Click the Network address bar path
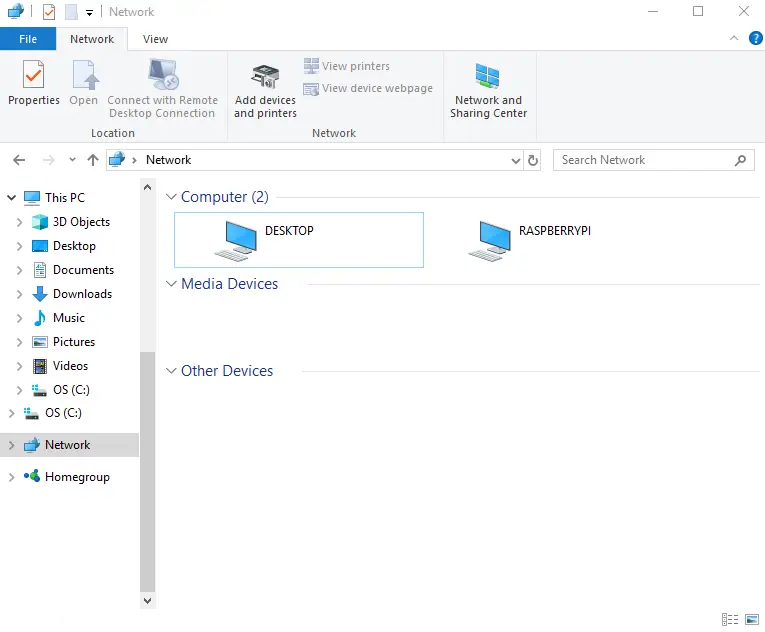Viewport: 765px width, 632px height. click(168, 160)
